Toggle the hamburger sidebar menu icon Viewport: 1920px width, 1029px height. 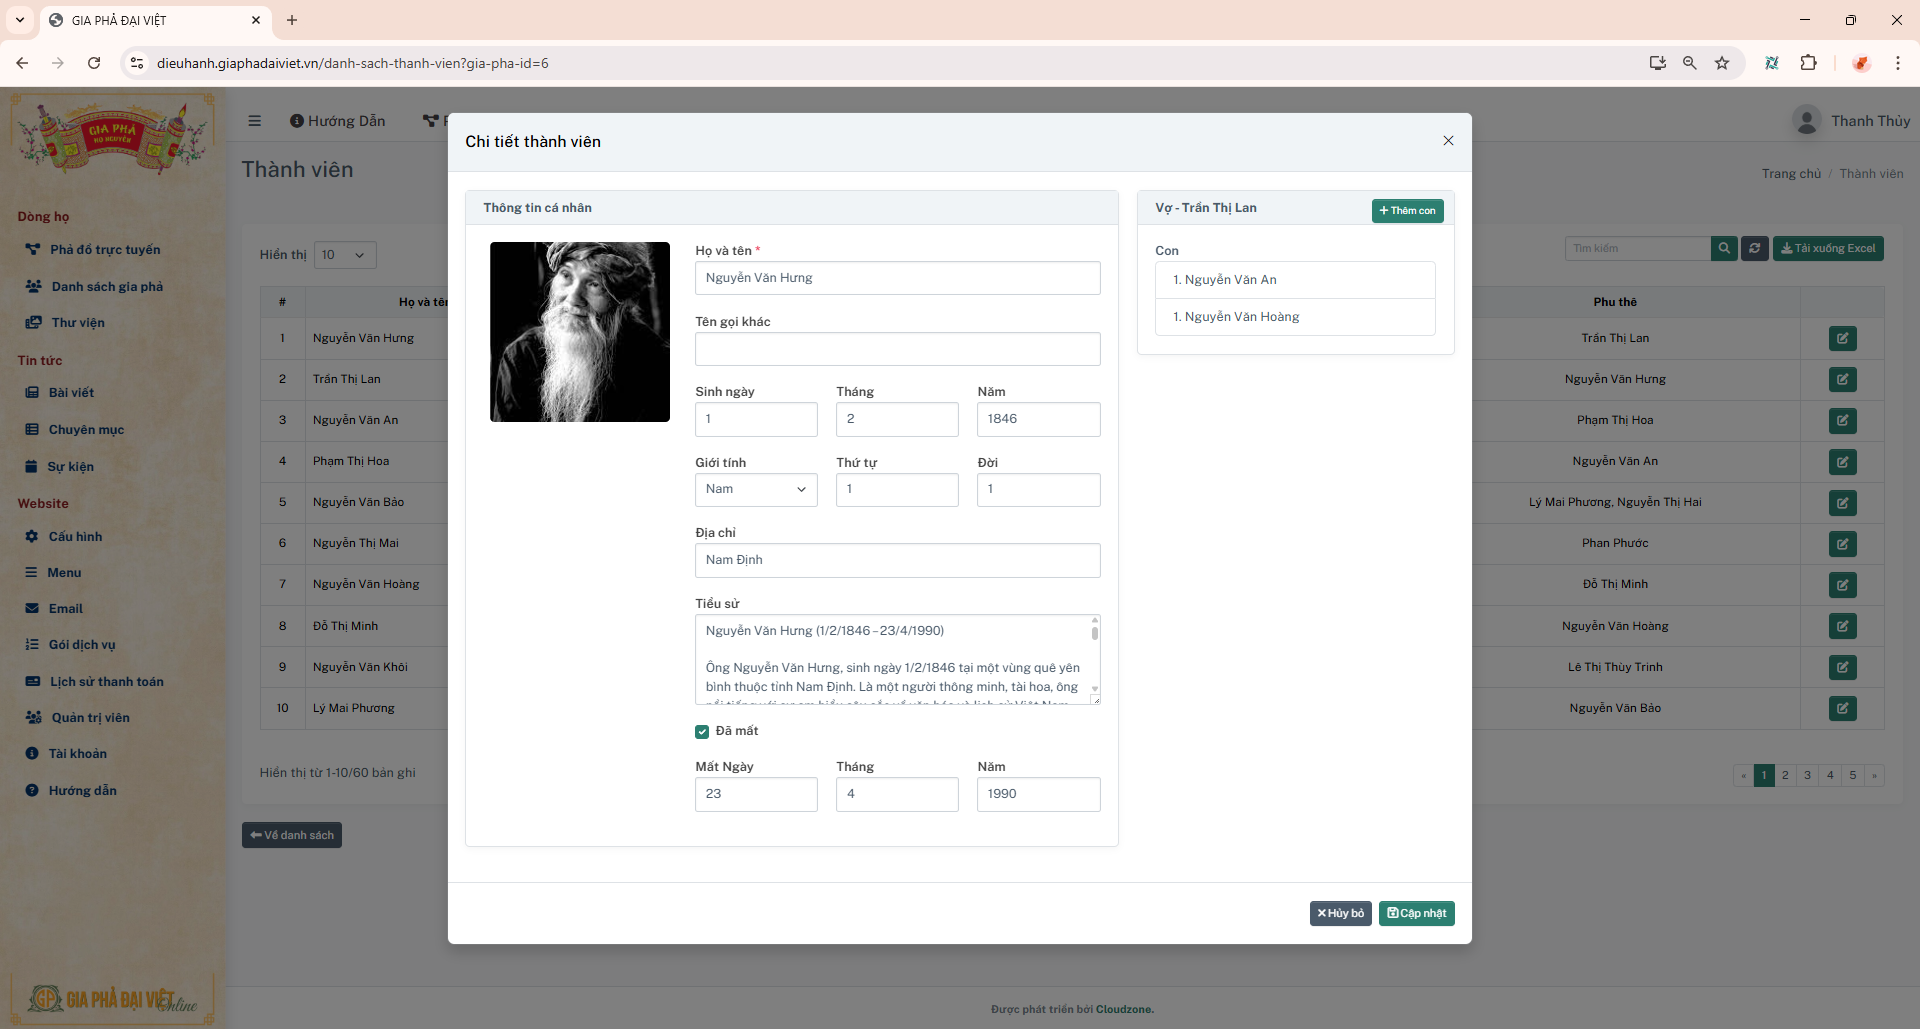[x=255, y=121]
